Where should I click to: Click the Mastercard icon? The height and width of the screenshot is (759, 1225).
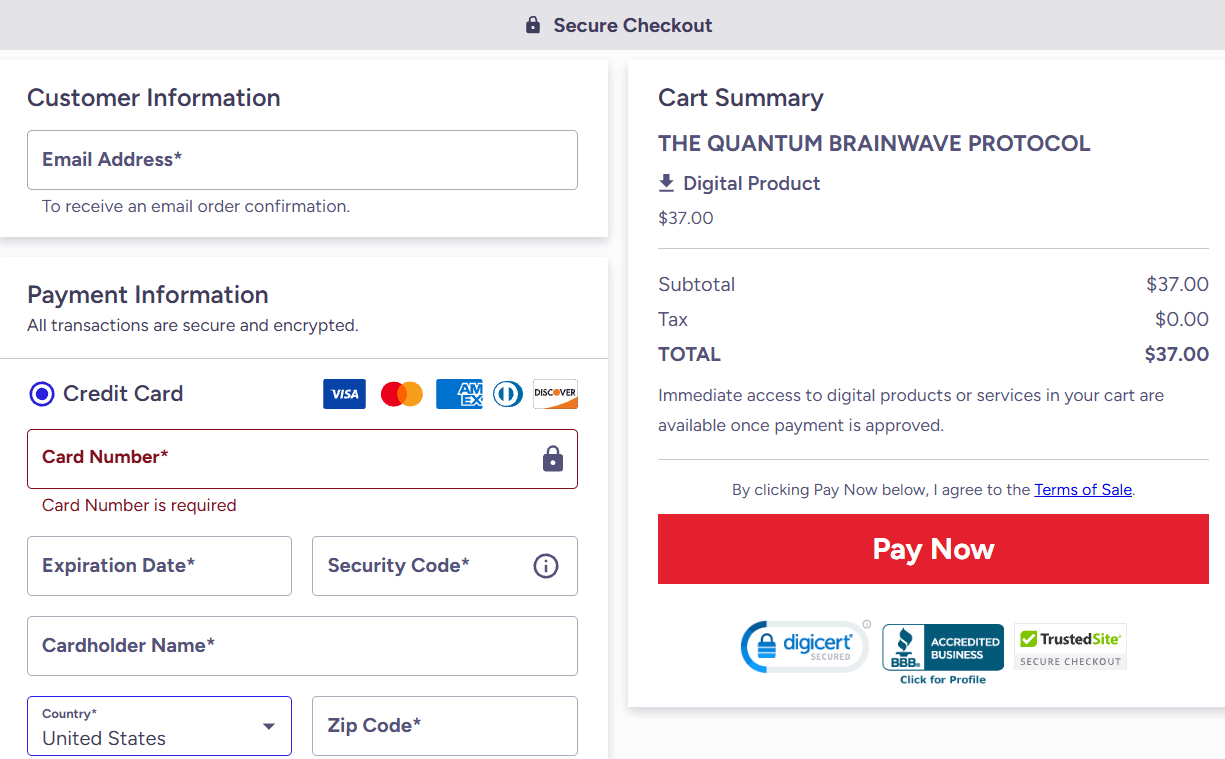click(401, 394)
